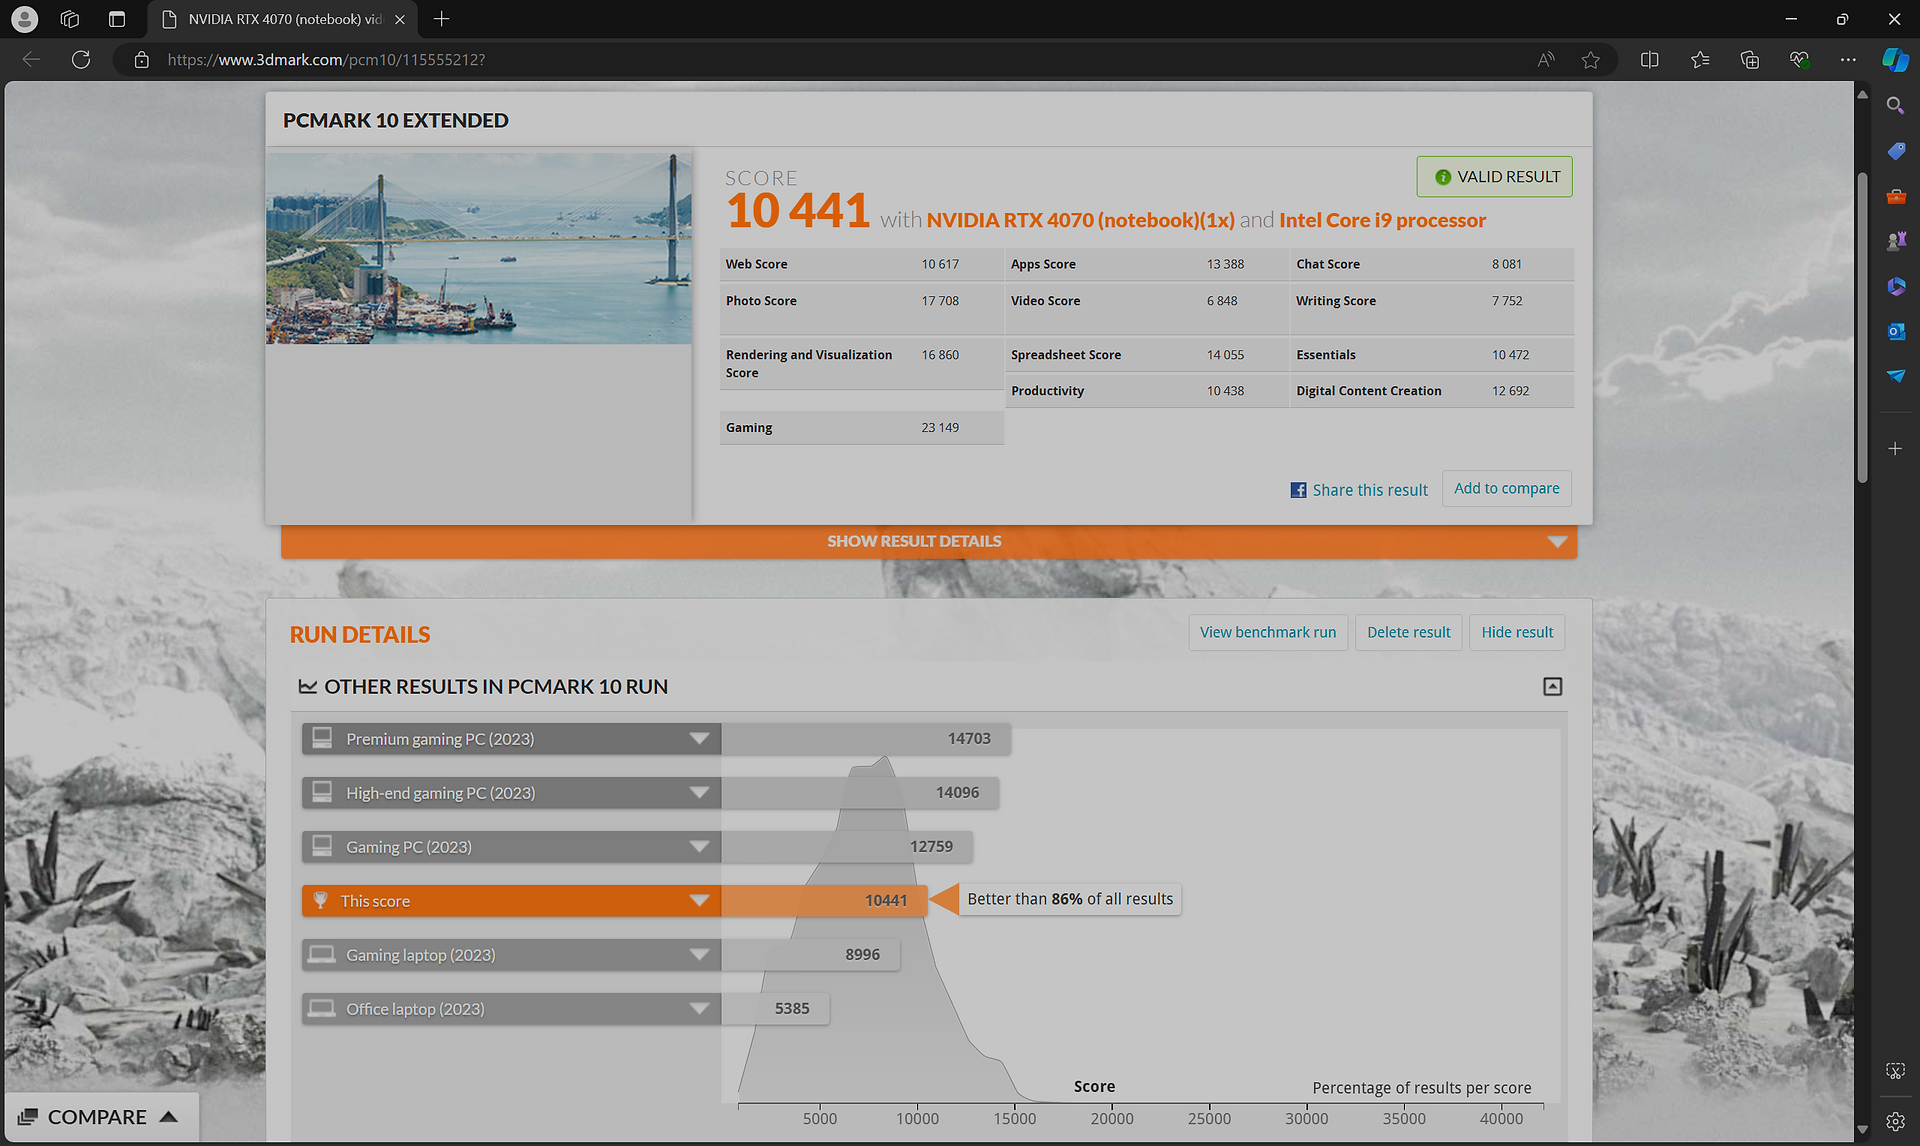
Task: Open the screenshot tool in the sidebar
Action: click(1895, 1071)
